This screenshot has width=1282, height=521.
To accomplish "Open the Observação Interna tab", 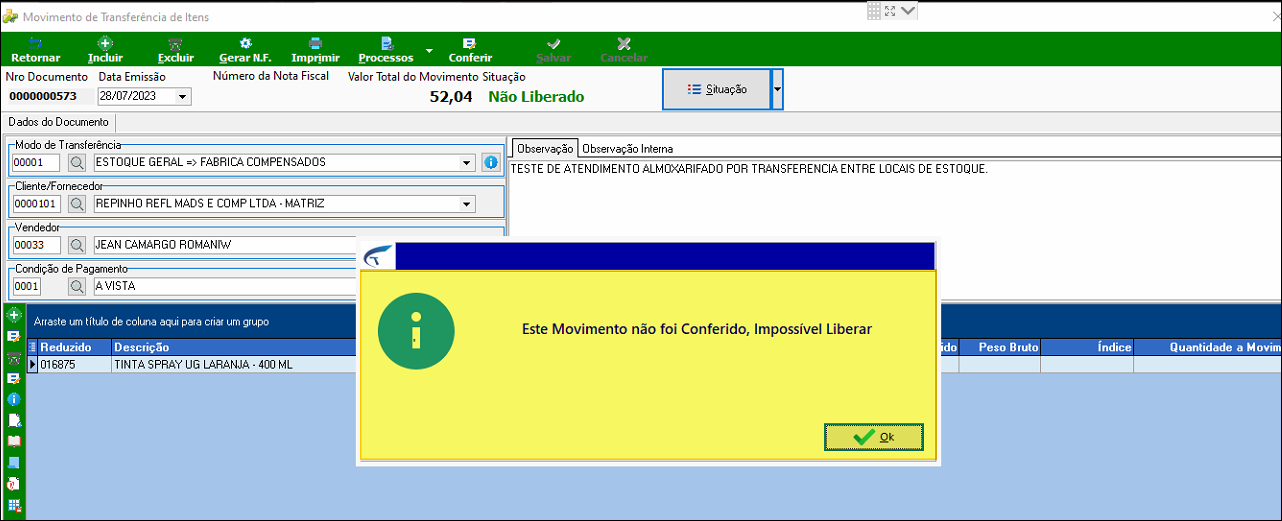I will (627, 149).
